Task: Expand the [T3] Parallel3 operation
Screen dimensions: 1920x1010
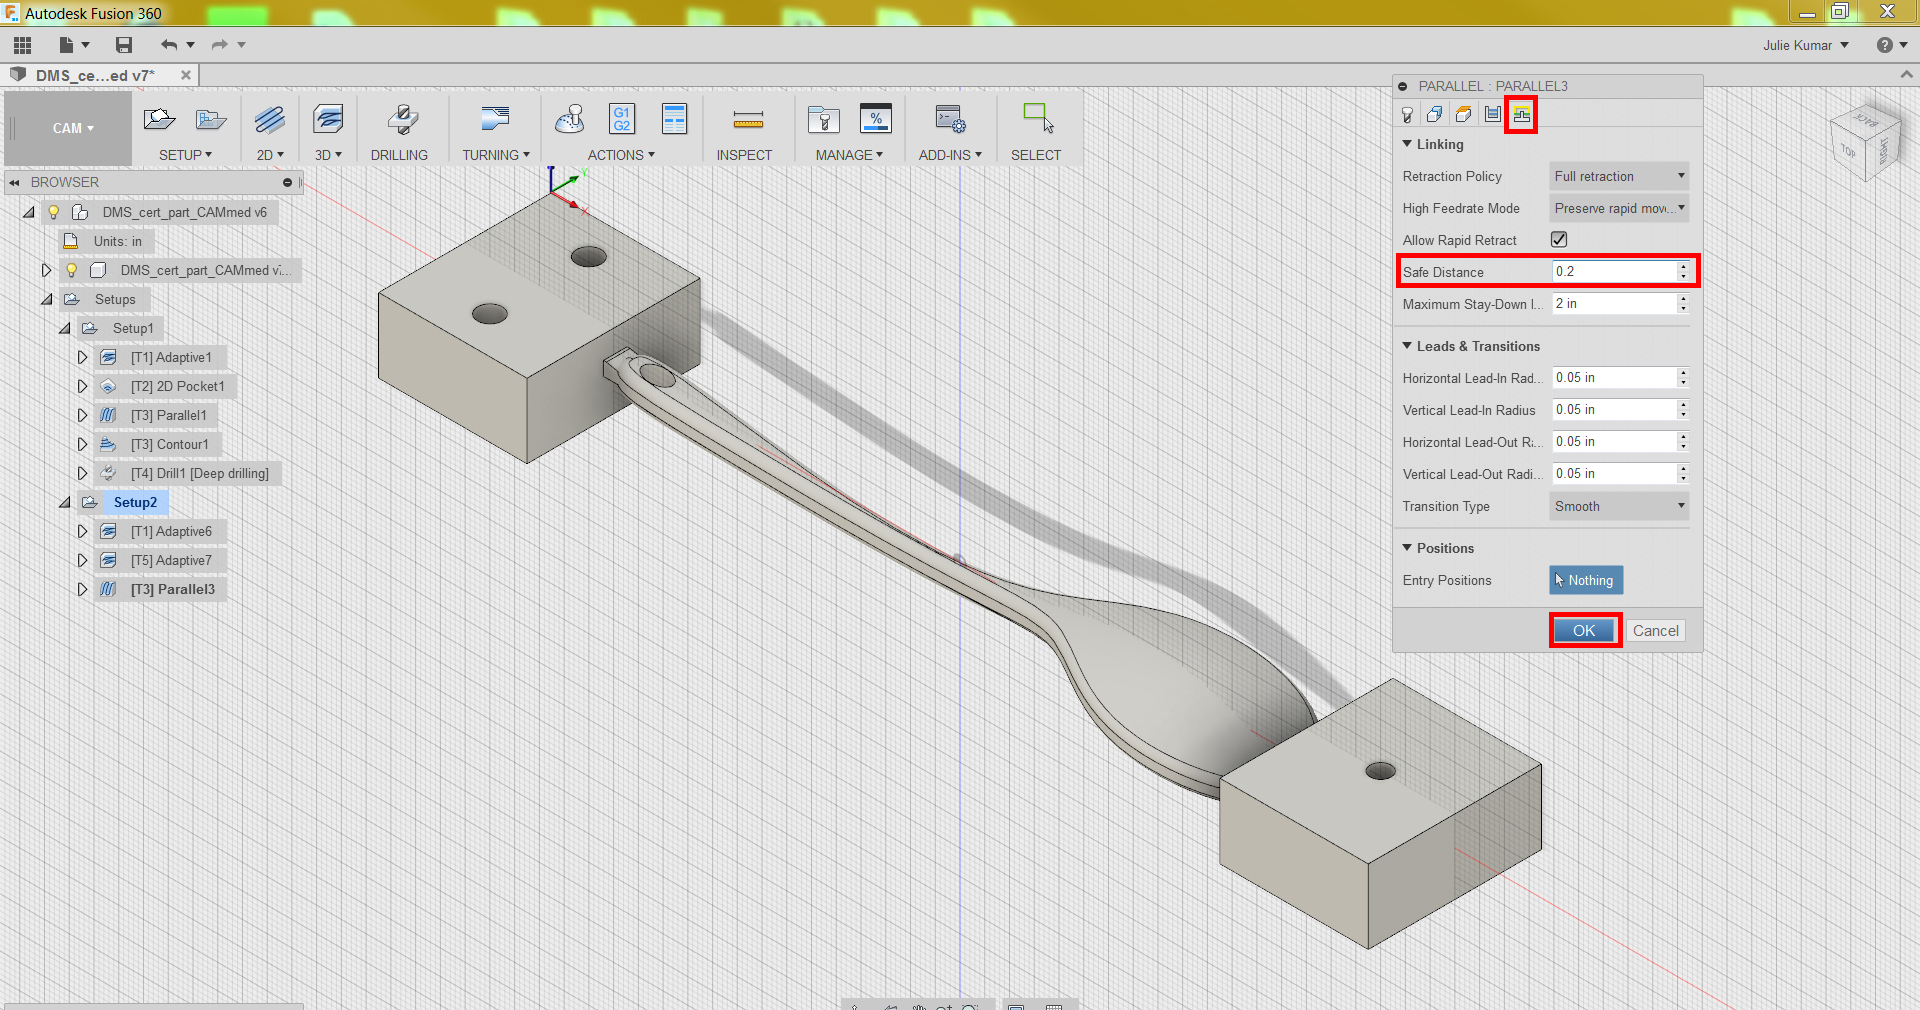Action: (82, 589)
